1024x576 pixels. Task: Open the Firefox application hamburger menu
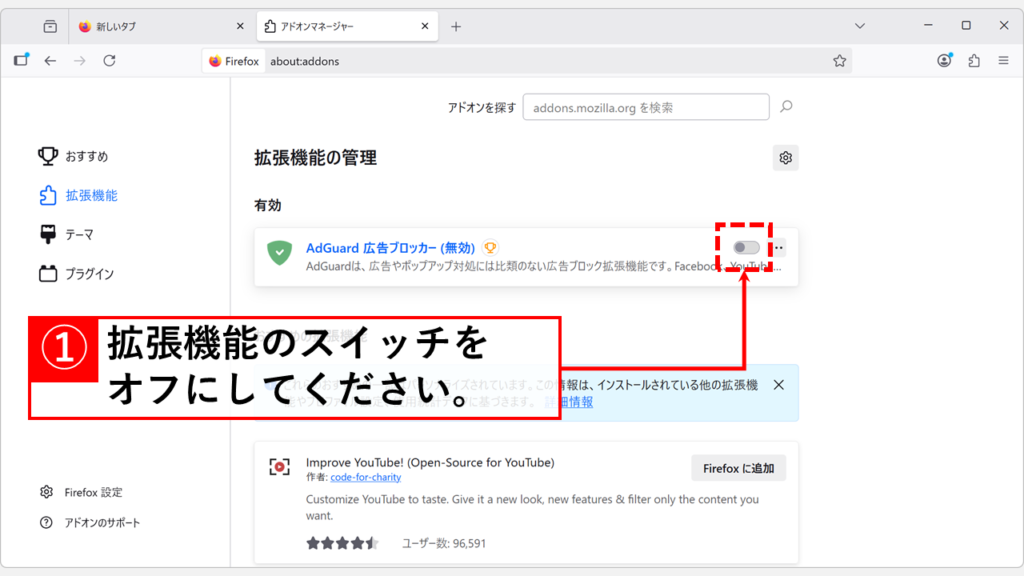(1003, 61)
